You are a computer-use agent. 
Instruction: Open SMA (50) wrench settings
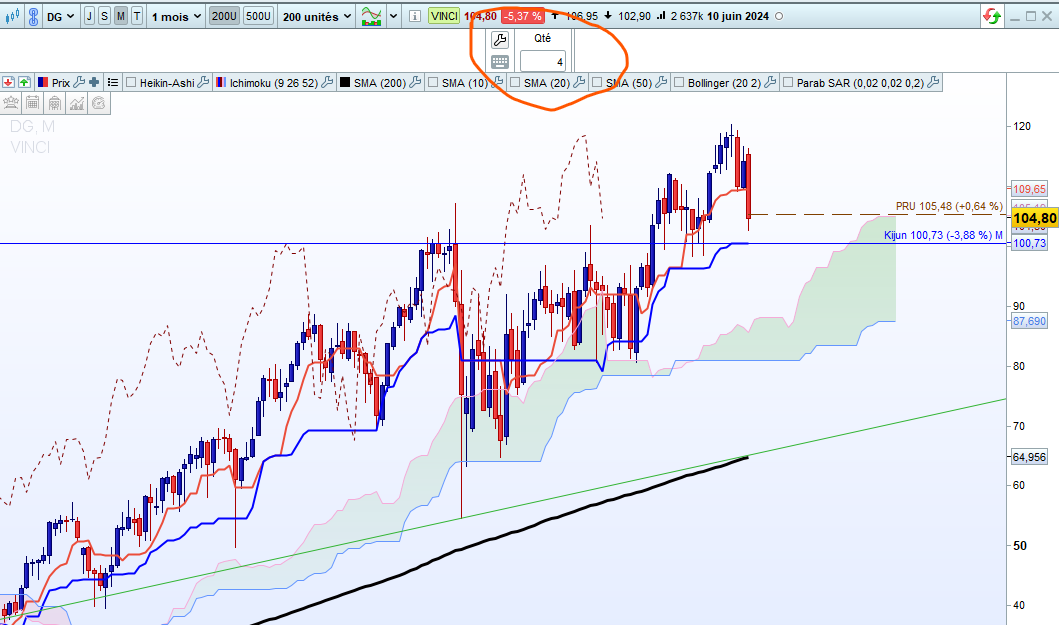click(x=662, y=82)
